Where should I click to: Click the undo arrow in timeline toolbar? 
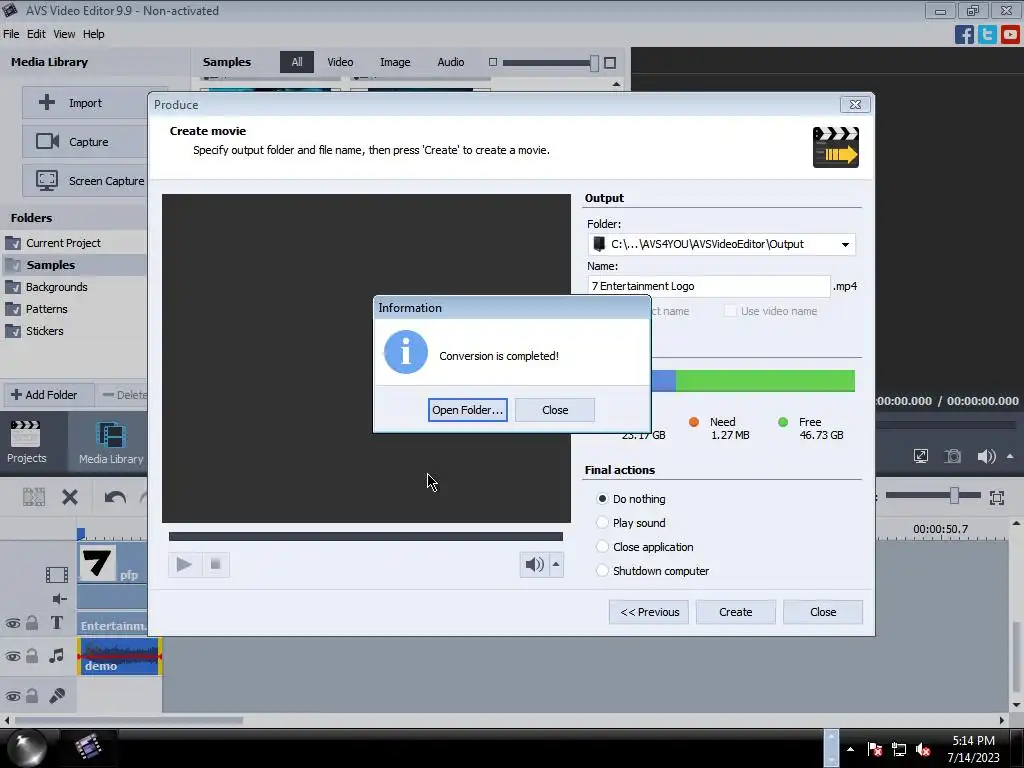tap(115, 498)
